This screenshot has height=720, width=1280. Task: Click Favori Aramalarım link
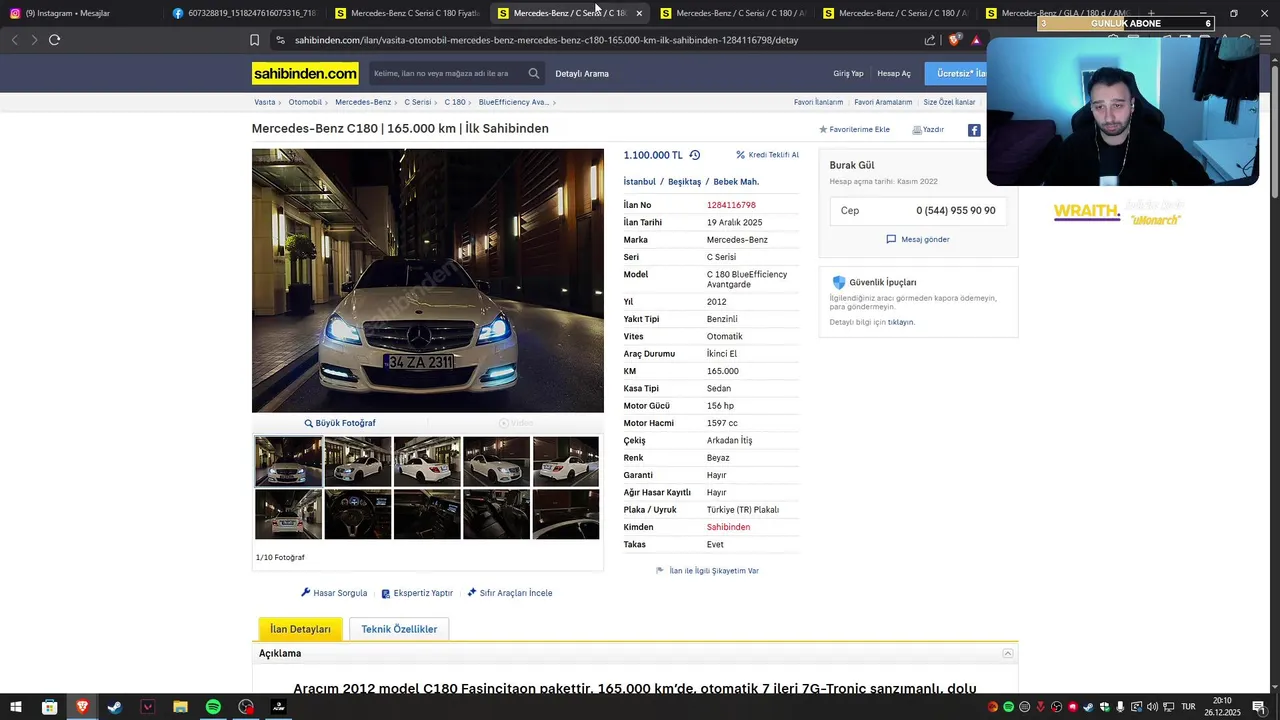(x=883, y=102)
